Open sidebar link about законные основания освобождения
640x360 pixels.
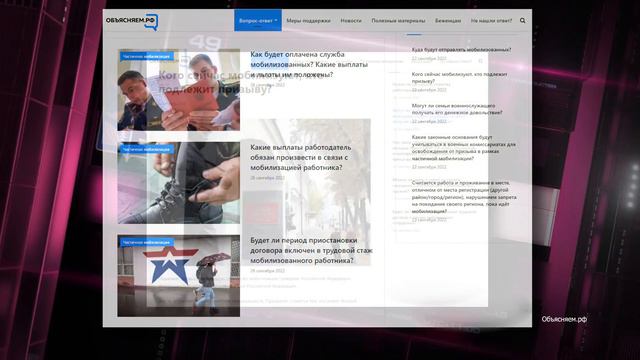point(463,148)
